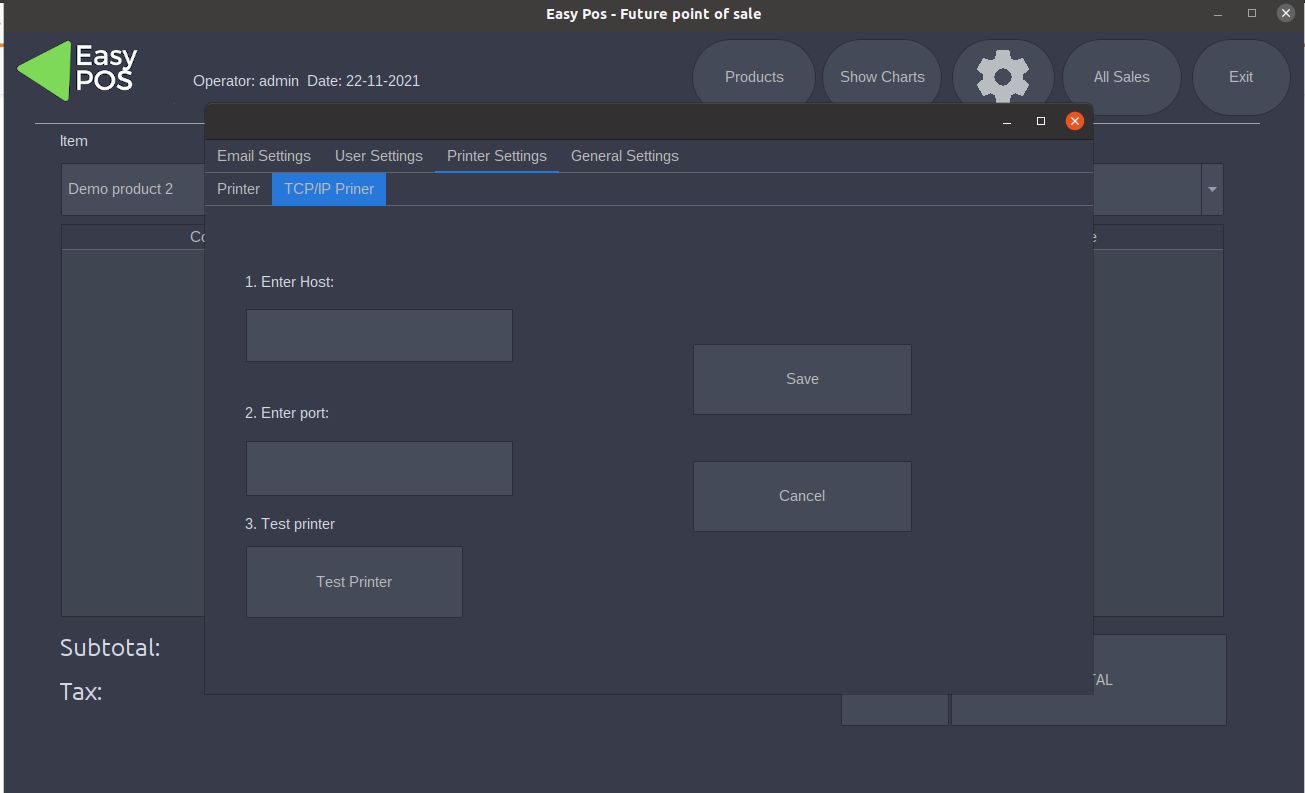Viewport: 1305px width, 793px height.
Task: Click the Easy POS green arrow logo
Action: 45,71
